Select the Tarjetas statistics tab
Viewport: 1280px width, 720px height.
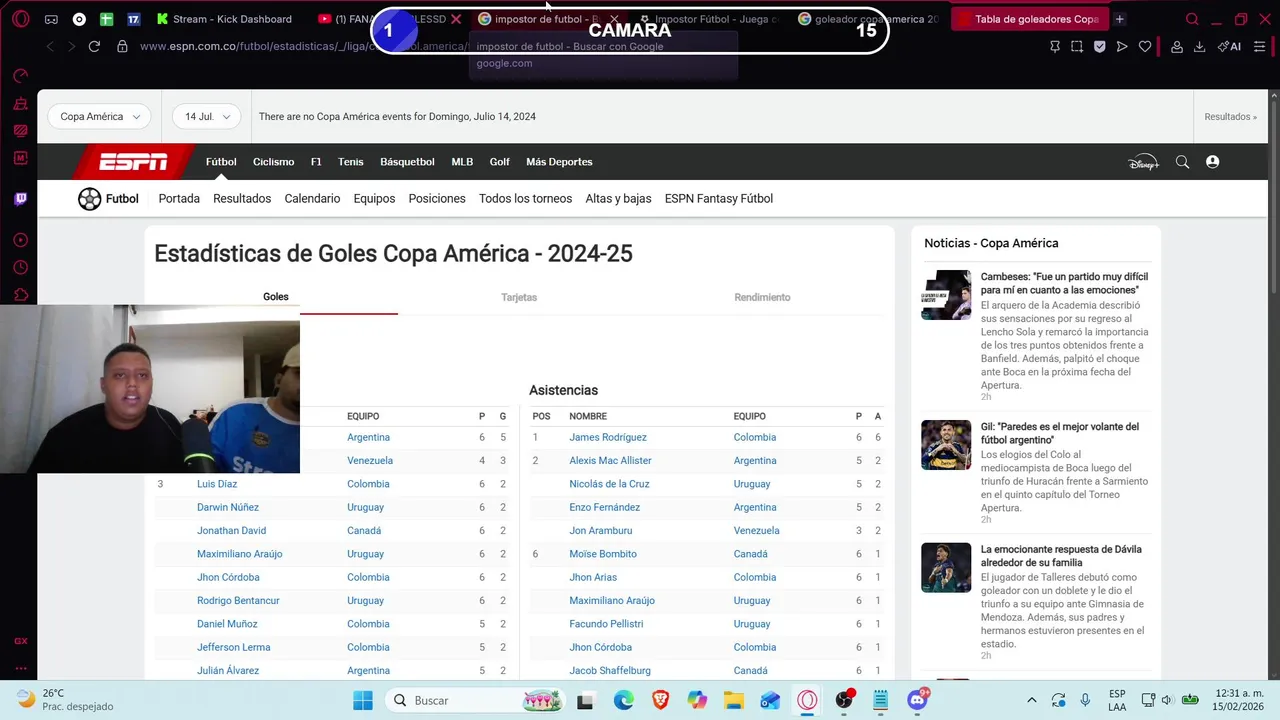pyautogui.click(x=519, y=297)
